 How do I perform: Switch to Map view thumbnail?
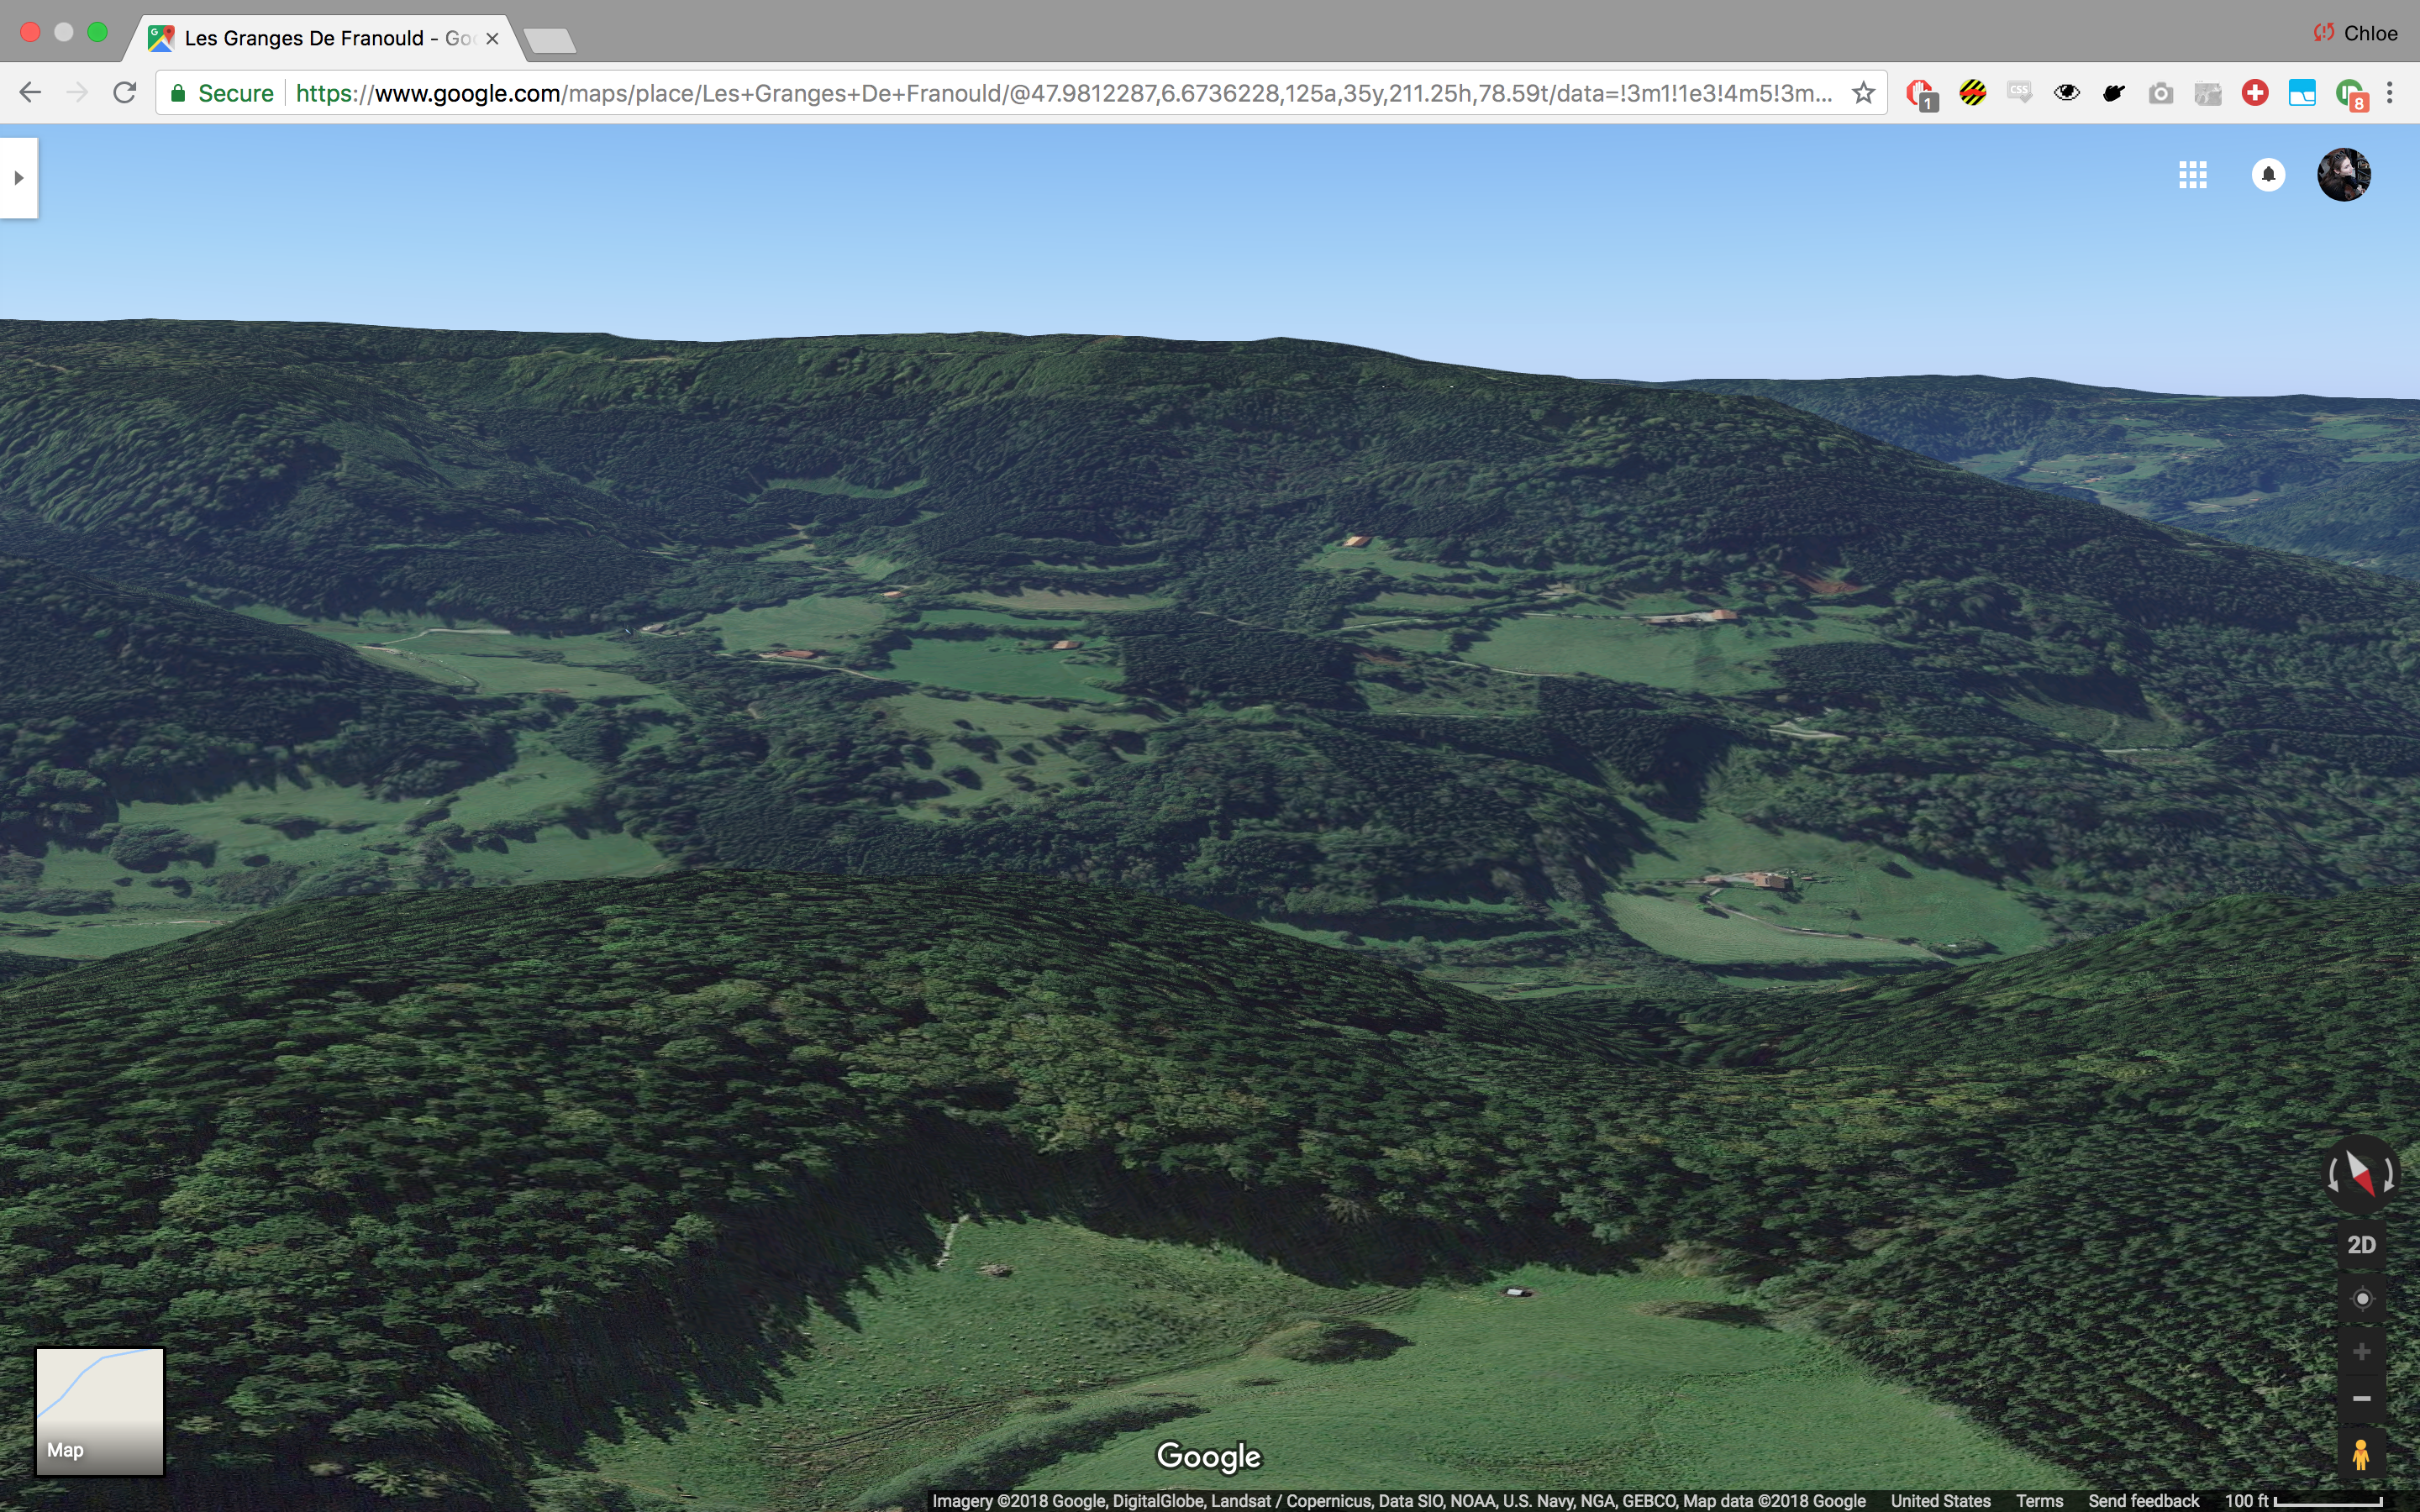point(100,1411)
